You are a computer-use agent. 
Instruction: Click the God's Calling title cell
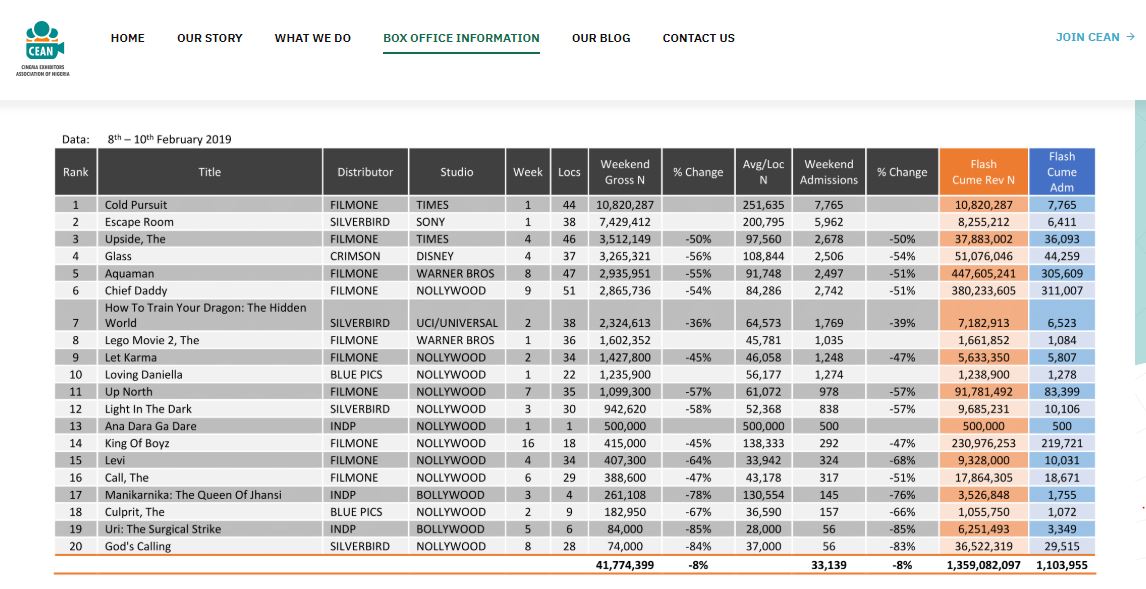click(x=138, y=546)
